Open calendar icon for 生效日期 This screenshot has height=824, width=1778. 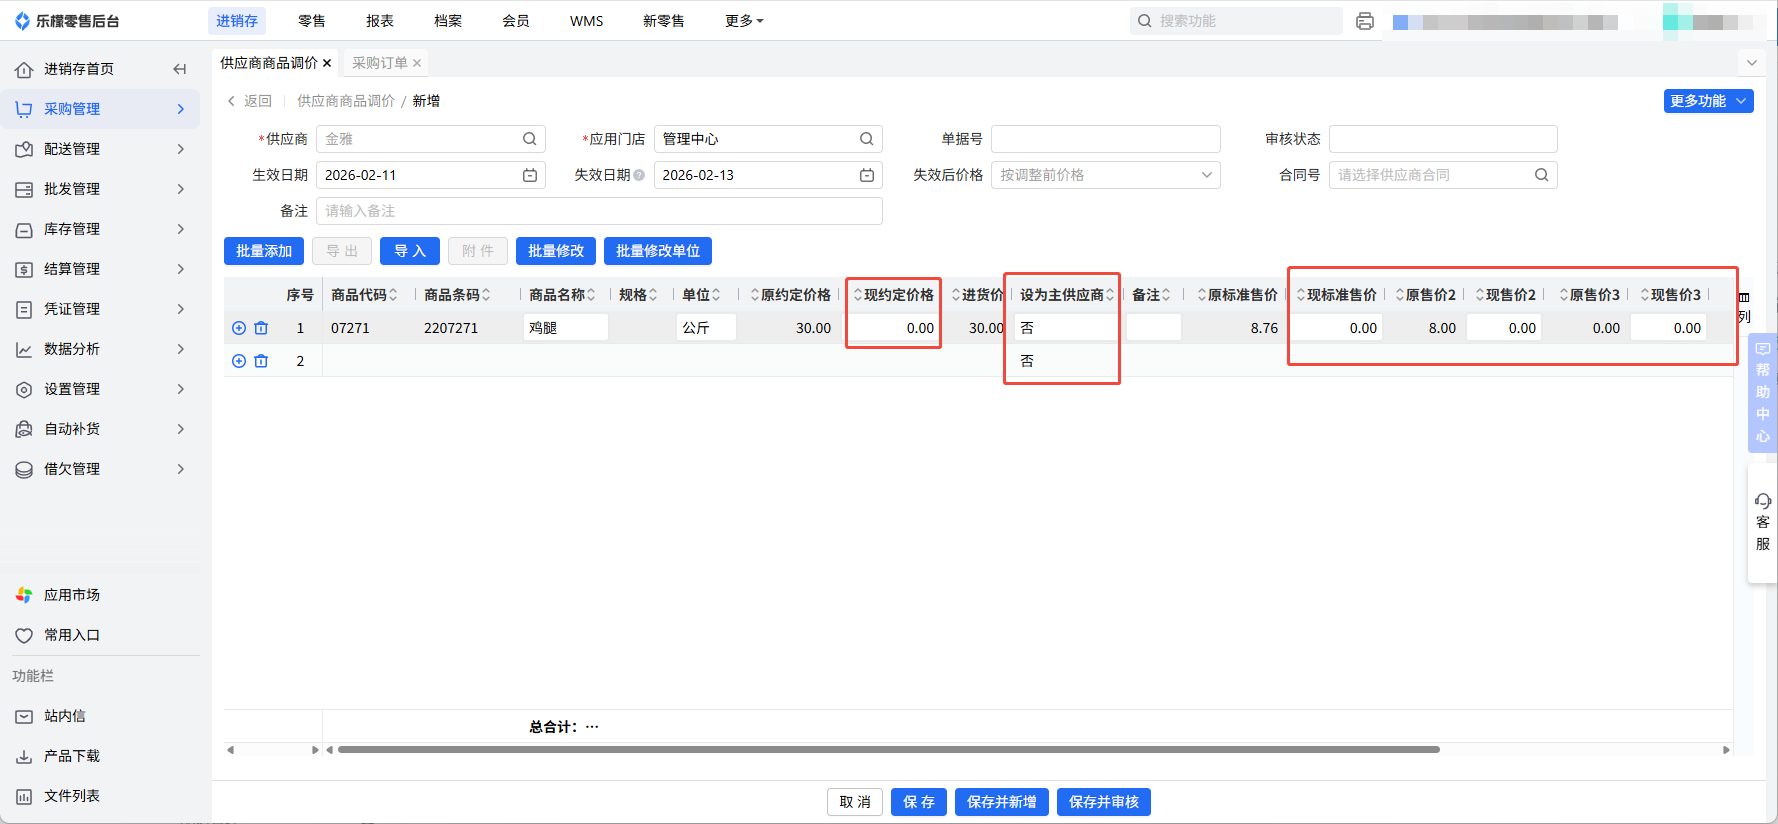(x=530, y=175)
